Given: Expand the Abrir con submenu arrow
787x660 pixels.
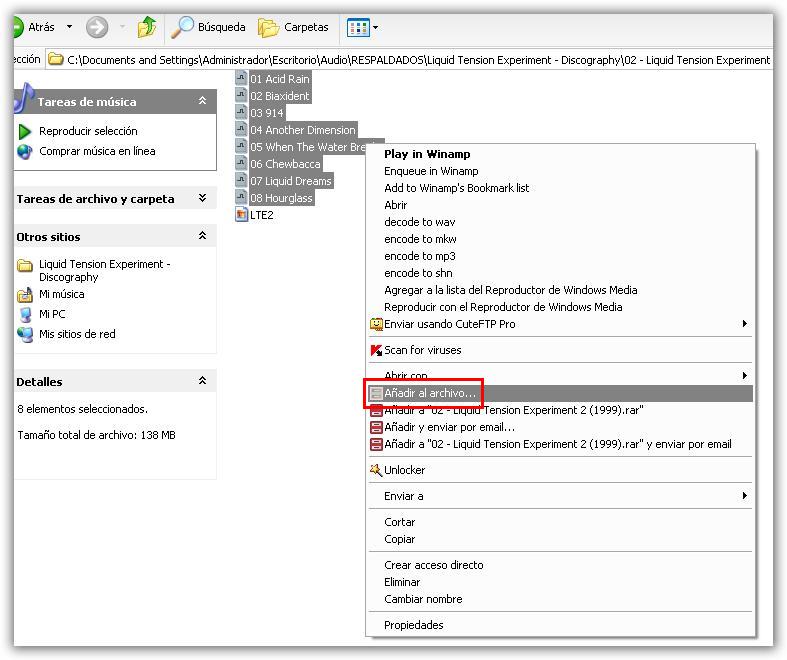Looking at the screenshot, I should (x=745, y=375).
